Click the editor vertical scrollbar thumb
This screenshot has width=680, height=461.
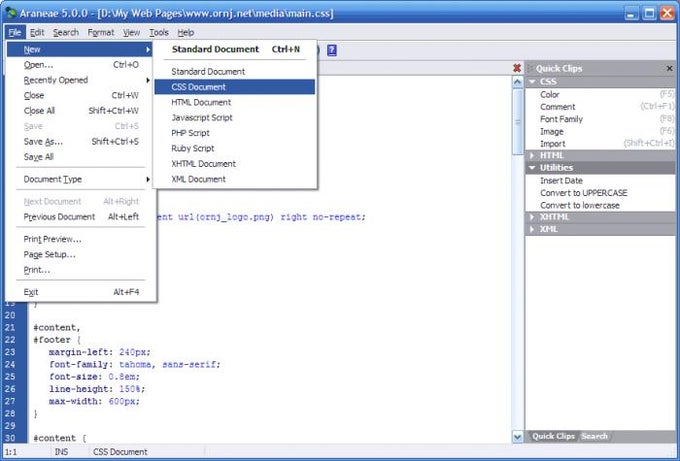coord(517,122)
